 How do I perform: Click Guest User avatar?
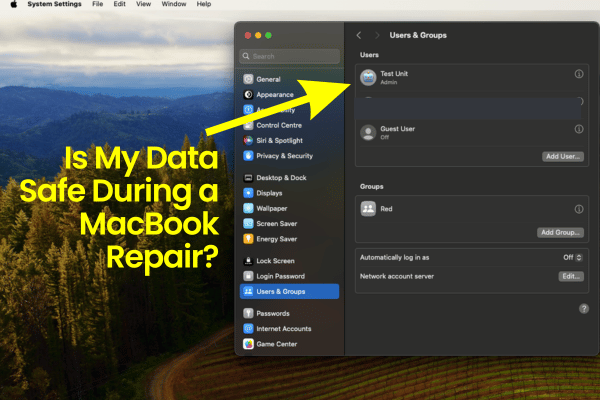[368, 132]
